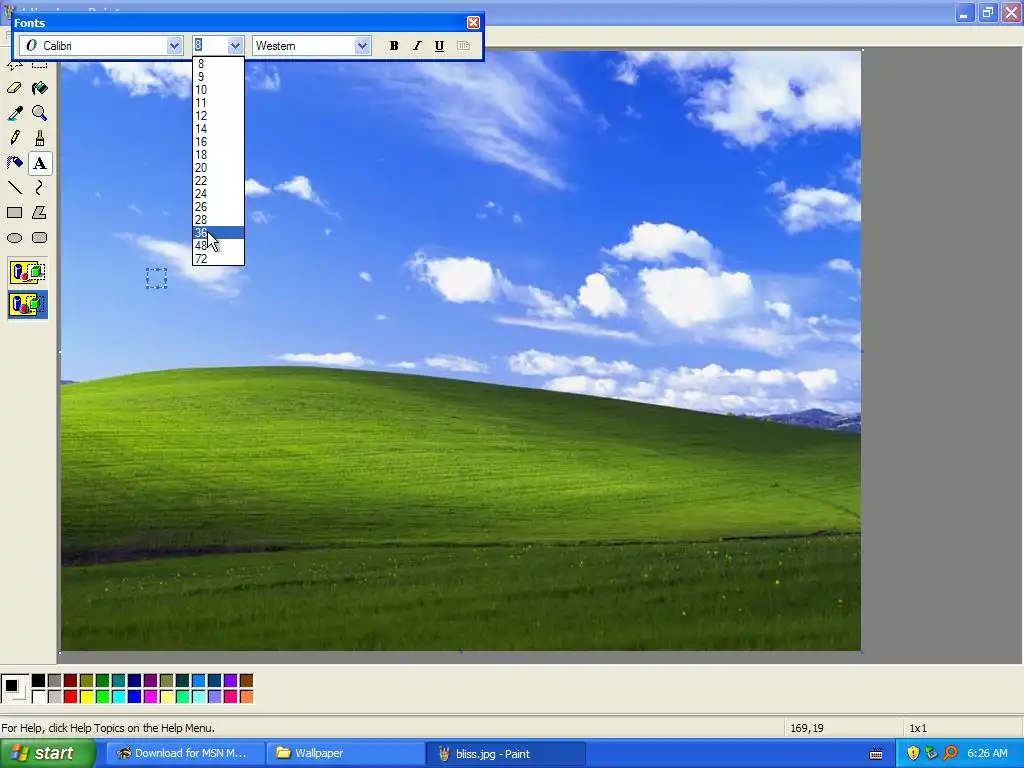This screenshot has height=768, width=1024.
Task: Select the opaque background draw option
Action: [x=27, y=272]
